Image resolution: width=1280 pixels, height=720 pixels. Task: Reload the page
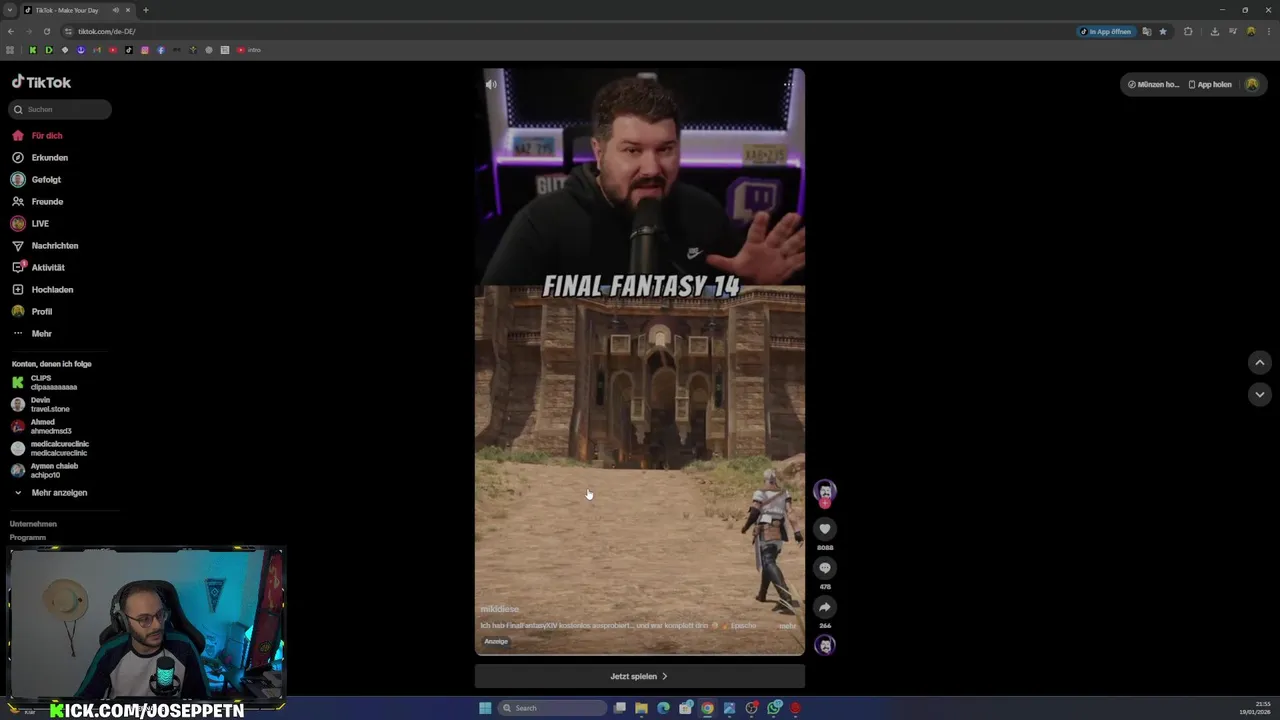point(46,31)
